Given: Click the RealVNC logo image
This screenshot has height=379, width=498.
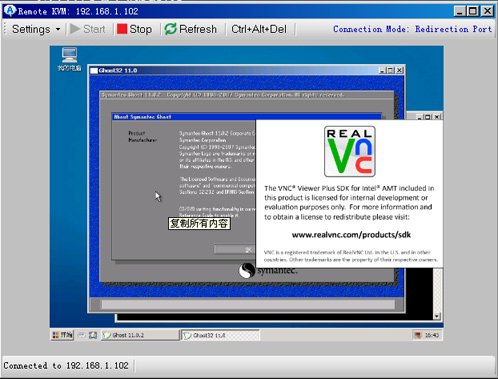Looking at the screenshot, I should (x=350, y=151).
